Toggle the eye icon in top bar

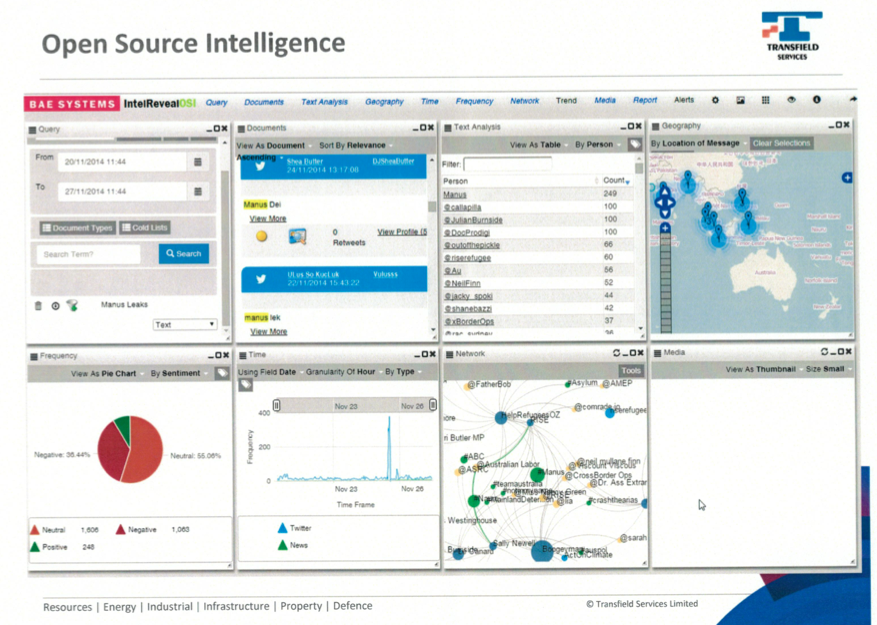click(791, 100)
